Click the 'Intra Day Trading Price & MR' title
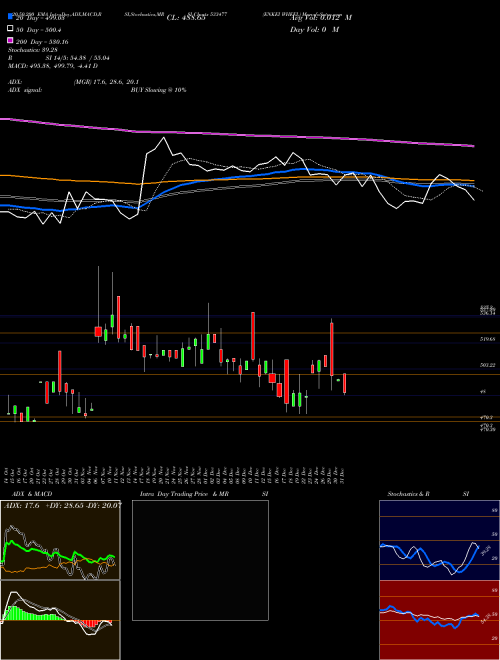This screenshot has width=500, height=660. click(x=184, y=494)
